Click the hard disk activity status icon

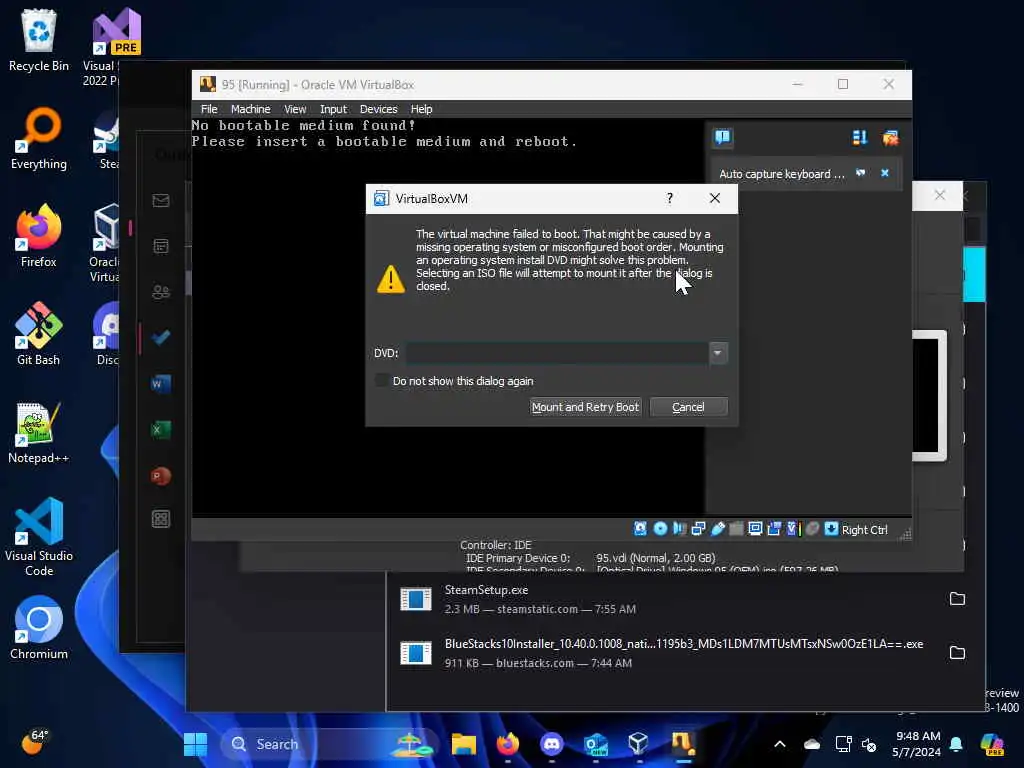[640, 529]
